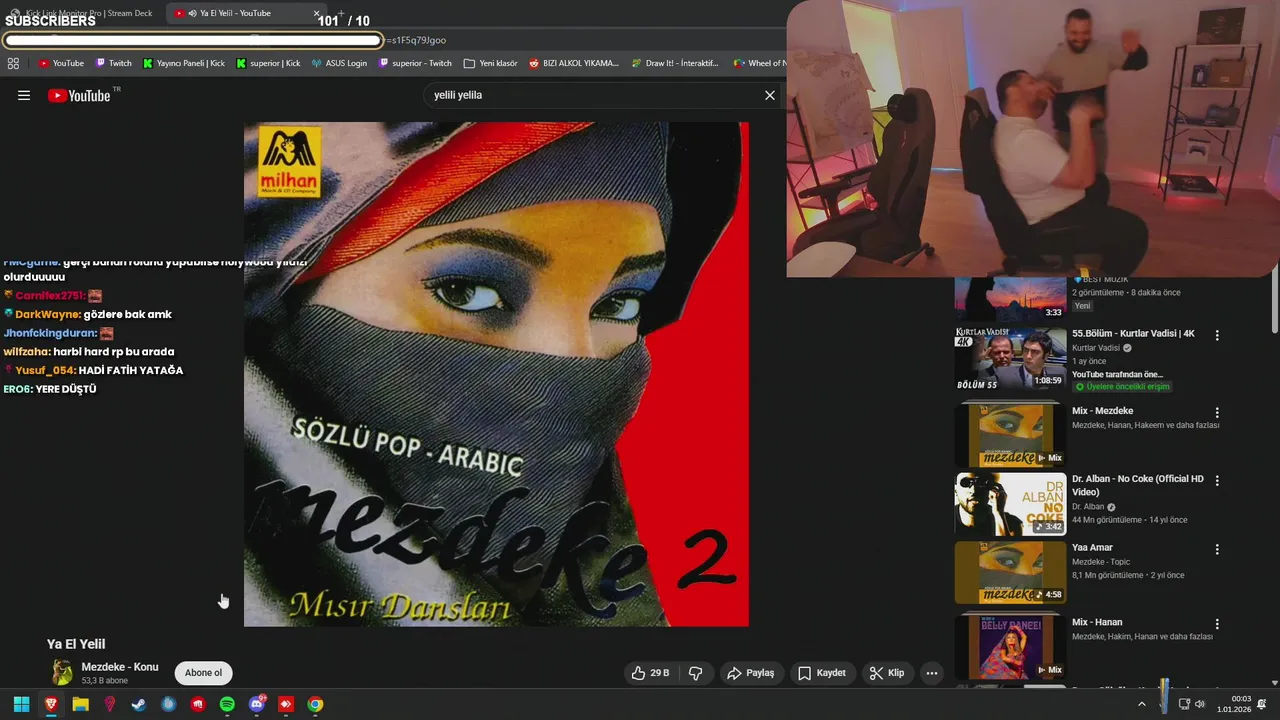Open the '55.Bölüm - Kurtlar Vadisi | 4K' title
1280x720 pixels.
[1133, 334]
